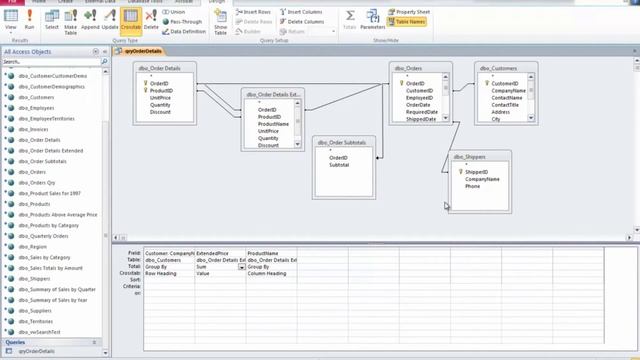Click Delete Columns in Query Setup
This screenshot has height=360, width=640.
click(x=302, y=22)
